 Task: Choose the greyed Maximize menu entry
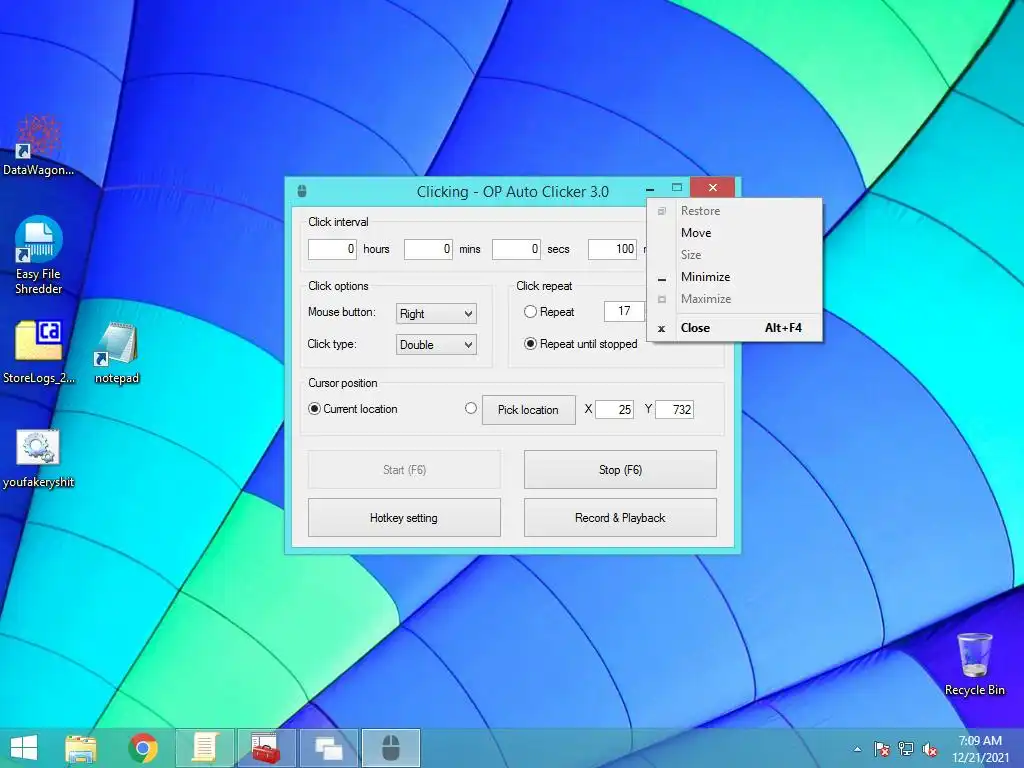pos(735,298)
